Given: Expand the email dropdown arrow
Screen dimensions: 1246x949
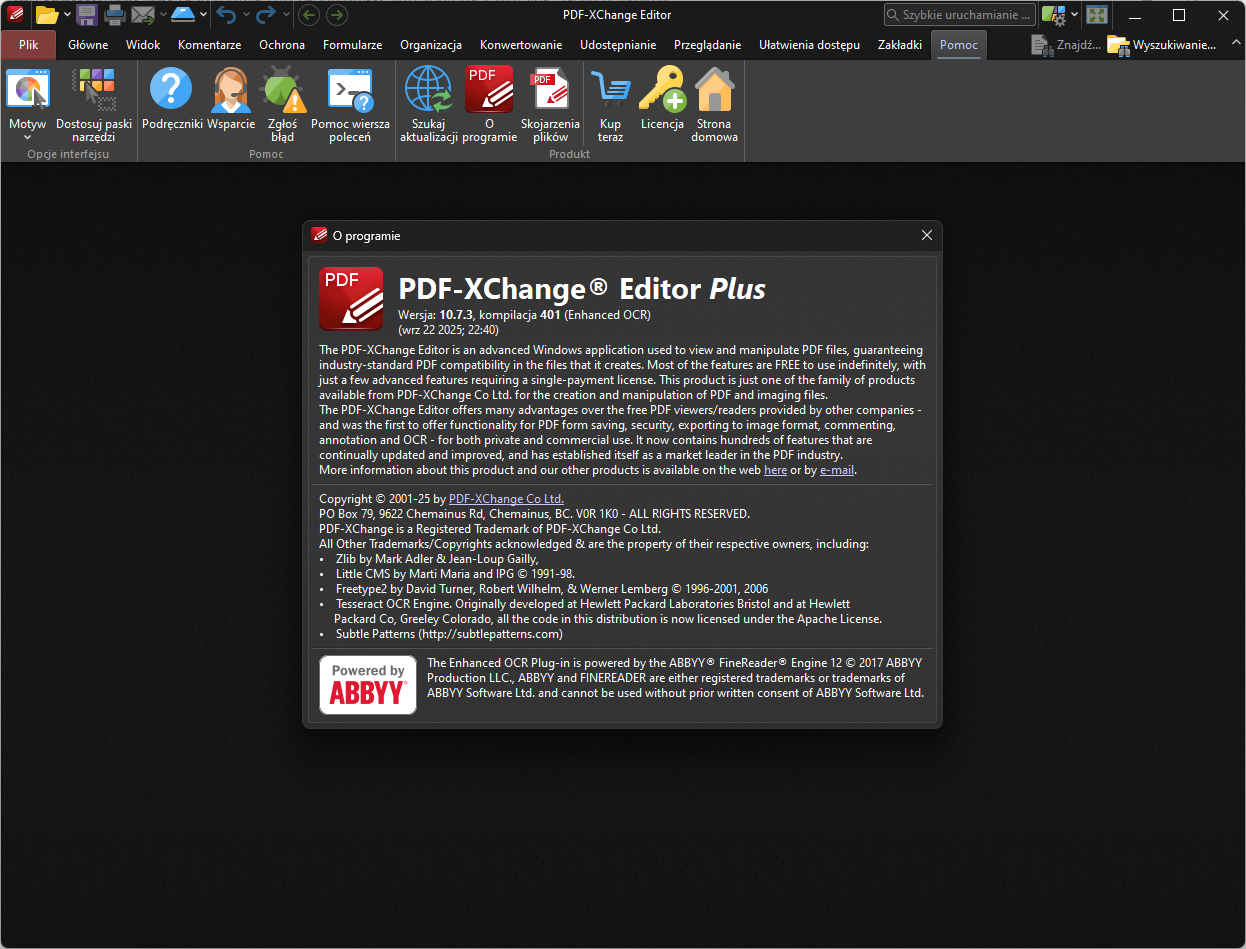Looking at the screenshot, I should pyautogui.click(x=161, y=14).
